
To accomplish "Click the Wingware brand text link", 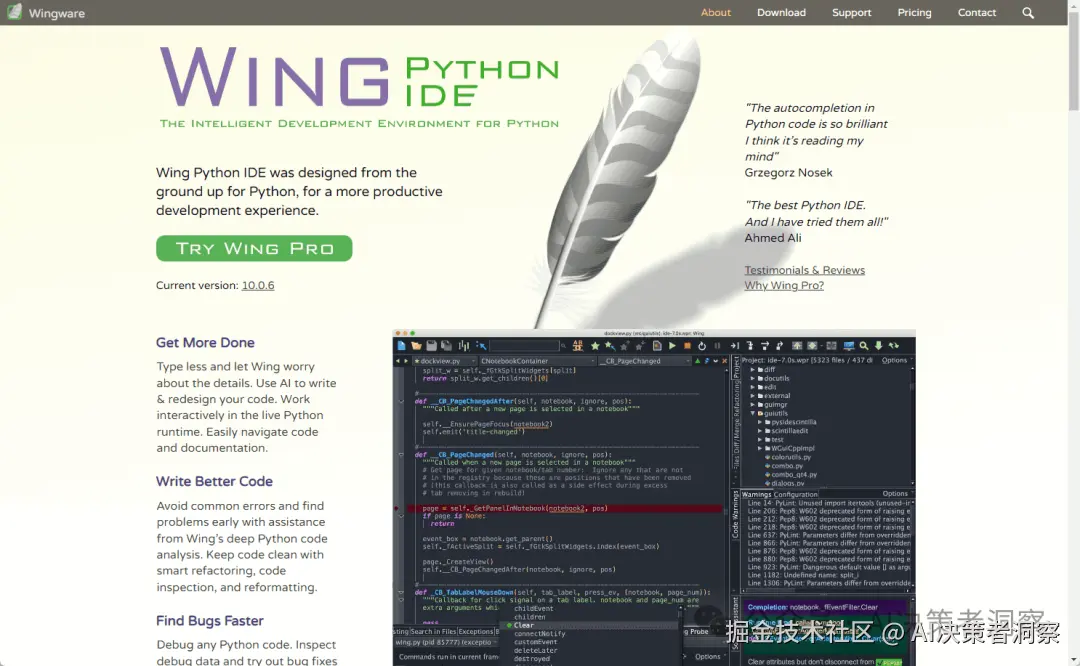I will pyautogui.click(x=56, y=12).
